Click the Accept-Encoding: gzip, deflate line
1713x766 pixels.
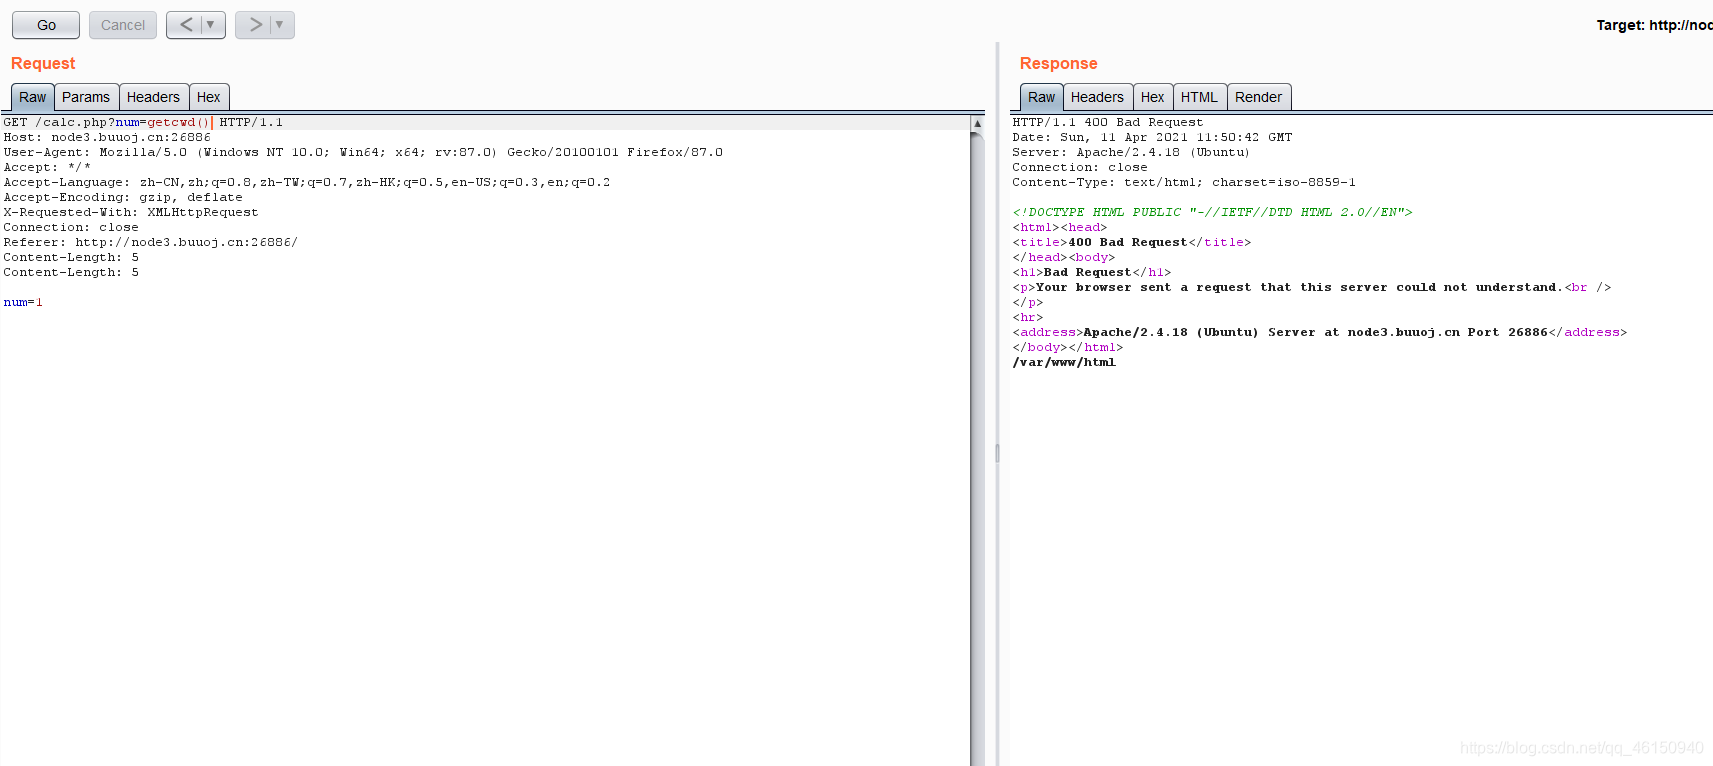point(123,197)
